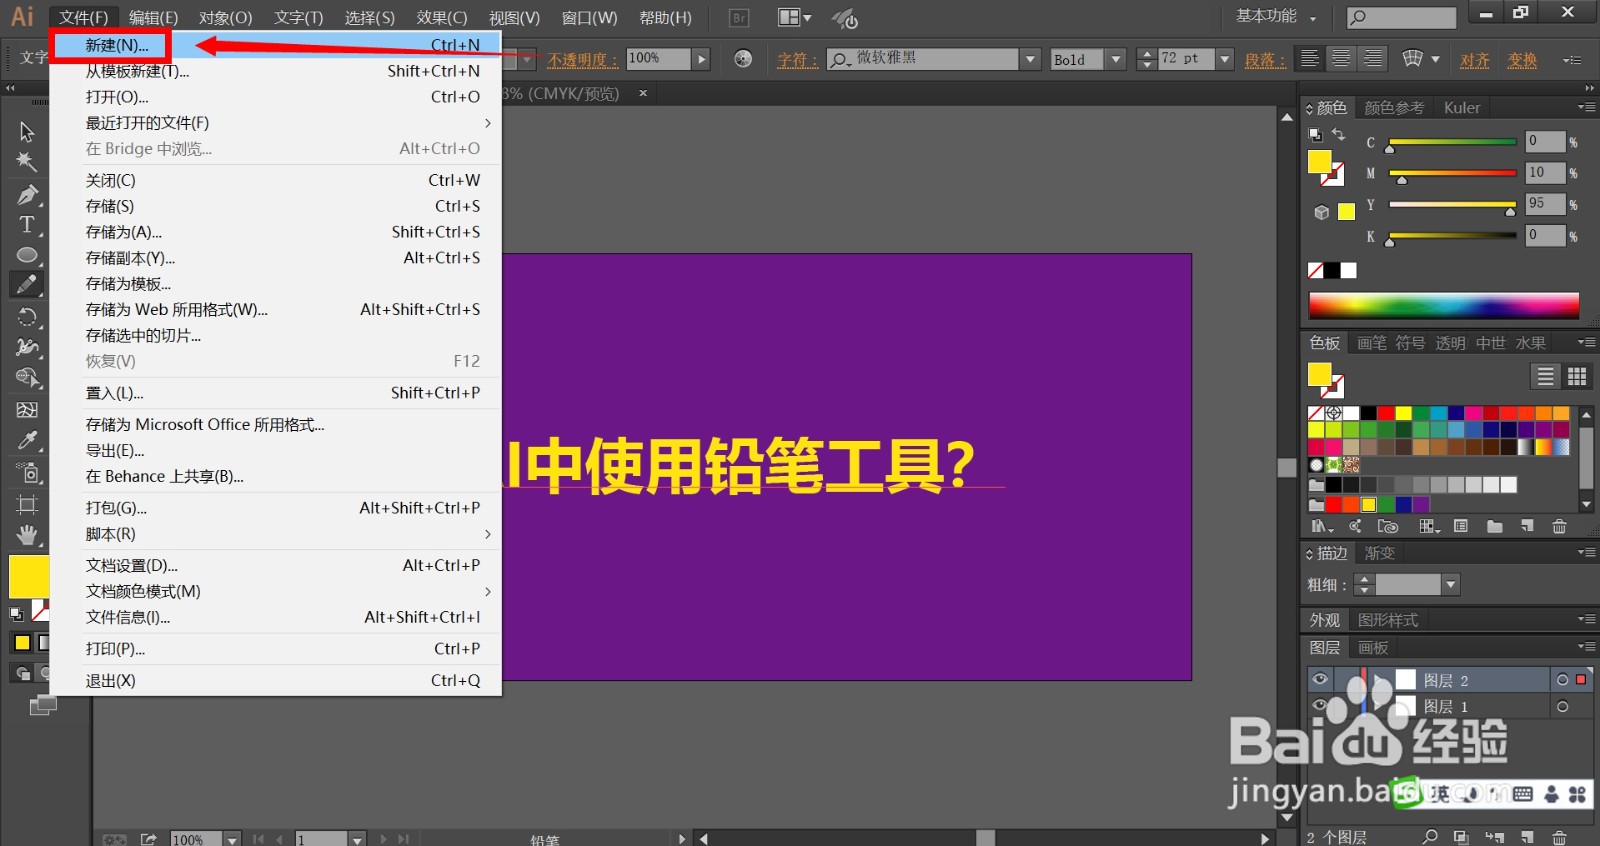The image size is (1600, 846).
Task: Click Show Swatch Kinds menu icon
Action: click(x=1429, y=527)
